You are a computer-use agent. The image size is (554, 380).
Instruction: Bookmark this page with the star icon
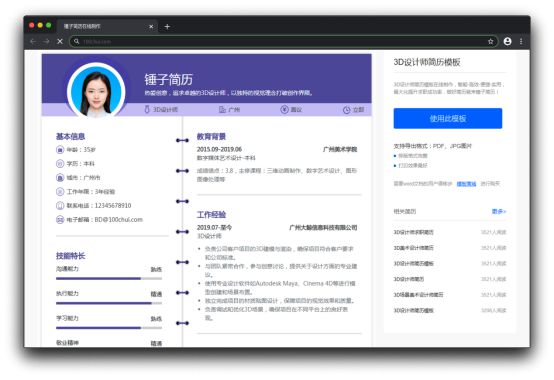point(490,41)
